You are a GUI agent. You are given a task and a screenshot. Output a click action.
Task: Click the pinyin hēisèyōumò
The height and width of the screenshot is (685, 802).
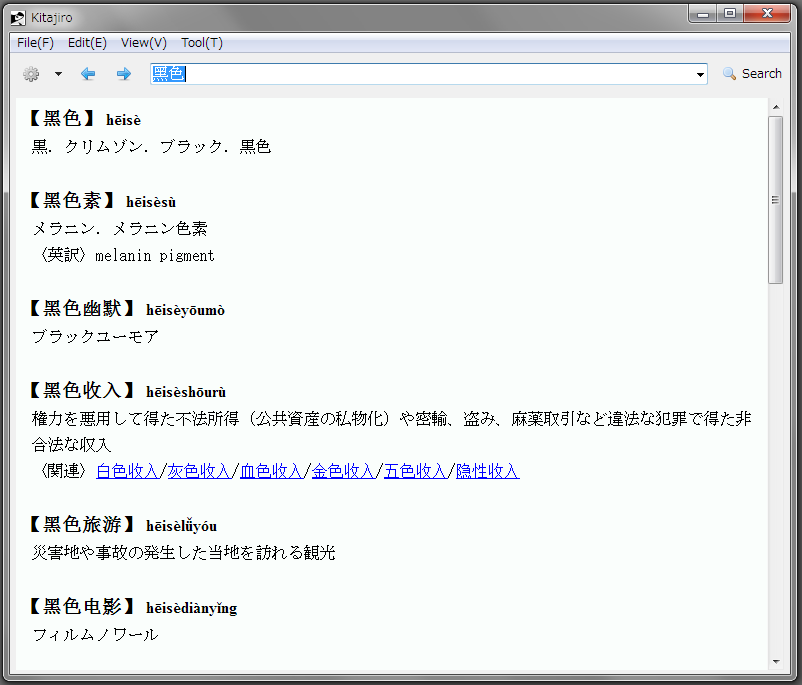click(x=185, y=311)
